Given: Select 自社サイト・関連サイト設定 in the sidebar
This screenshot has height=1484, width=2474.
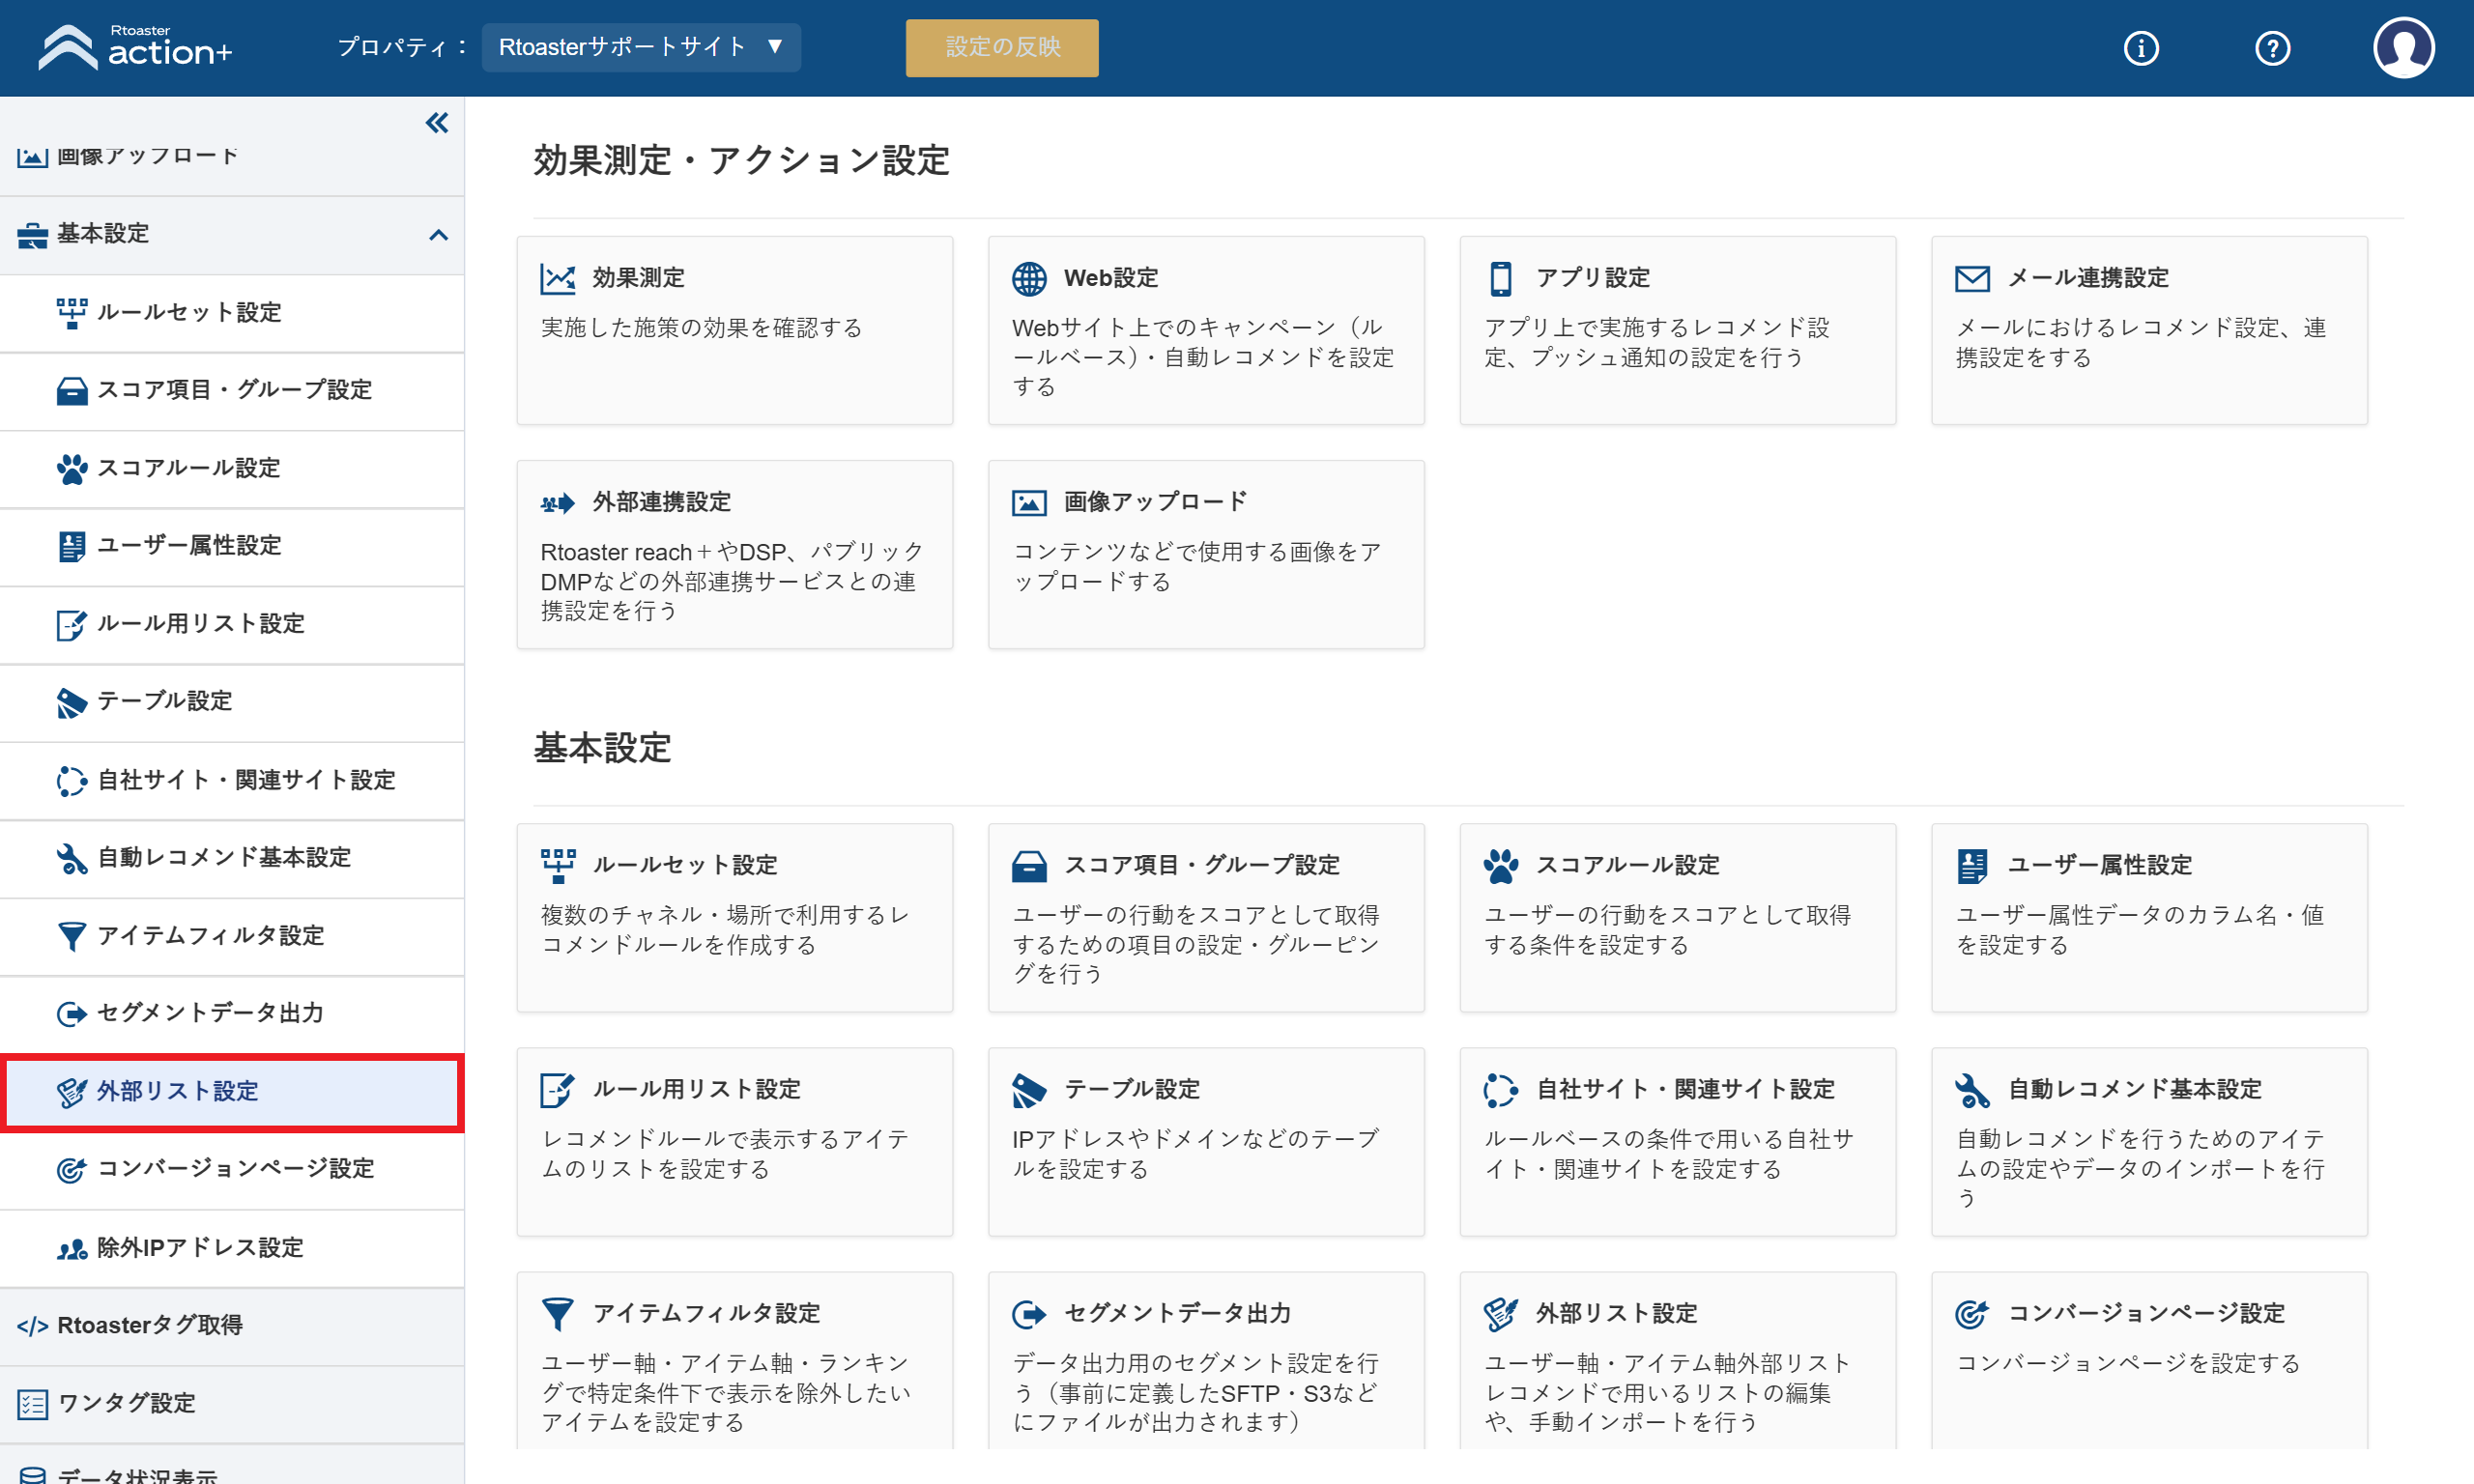Looking at the screenshot, I should pos(232,780).
